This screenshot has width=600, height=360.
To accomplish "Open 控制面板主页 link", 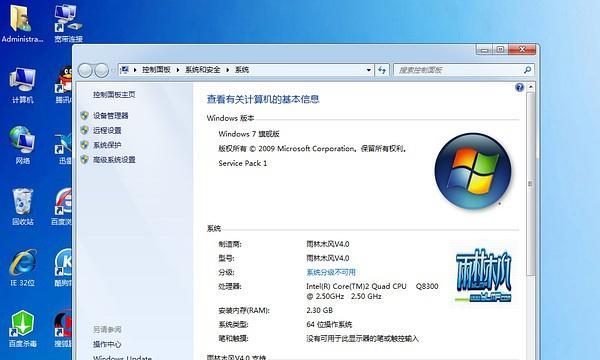I will point(114,94).
